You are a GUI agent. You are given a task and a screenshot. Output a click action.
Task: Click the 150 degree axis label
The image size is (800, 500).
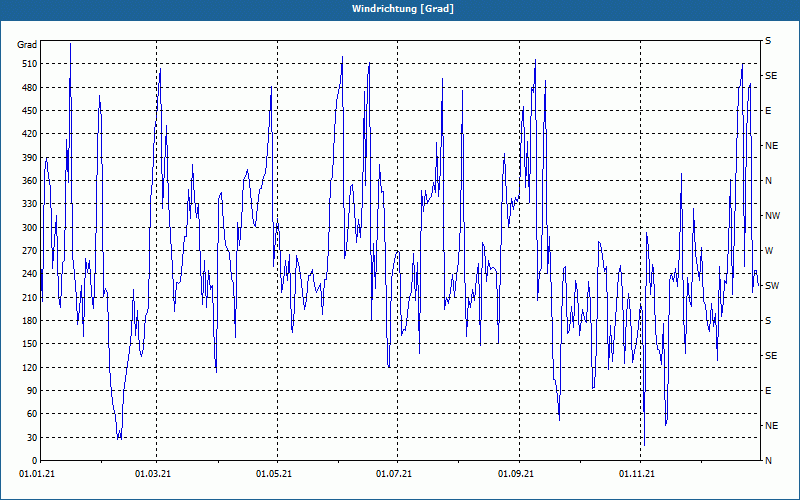30,344
